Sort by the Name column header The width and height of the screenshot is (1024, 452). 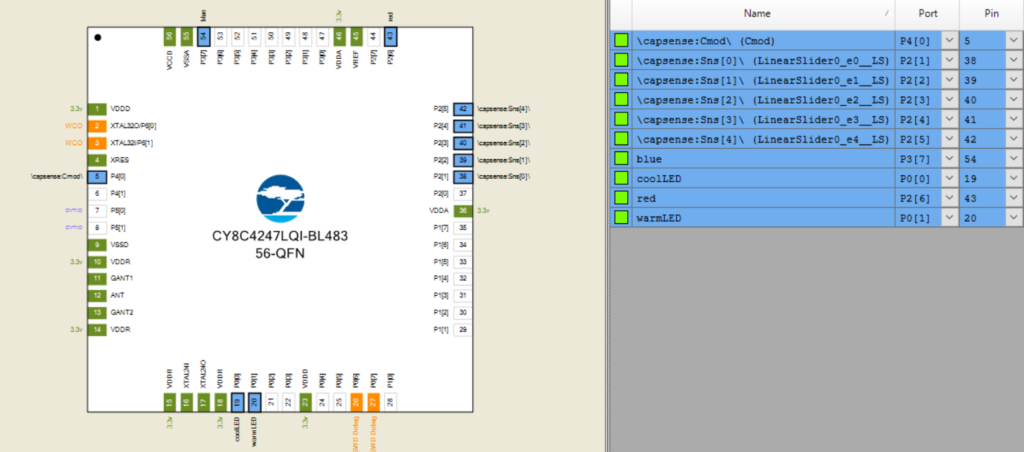coord(763,14)
